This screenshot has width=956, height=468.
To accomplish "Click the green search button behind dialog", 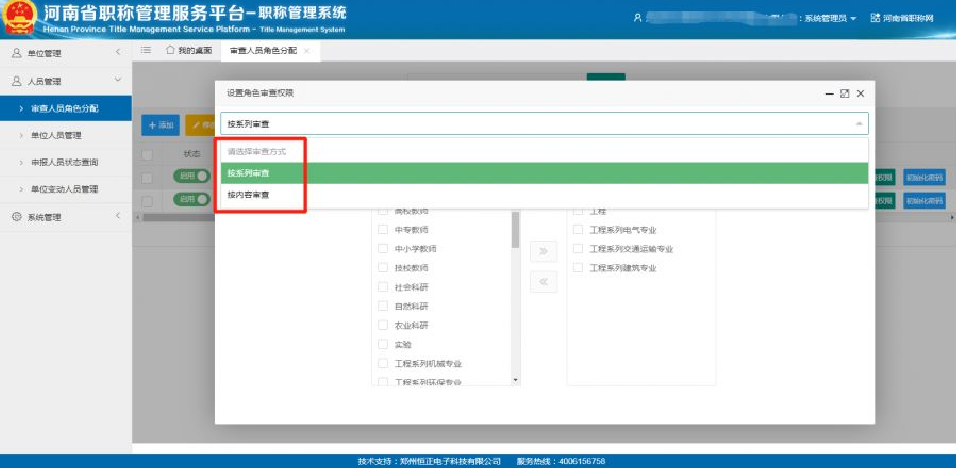I will [606, 77].
